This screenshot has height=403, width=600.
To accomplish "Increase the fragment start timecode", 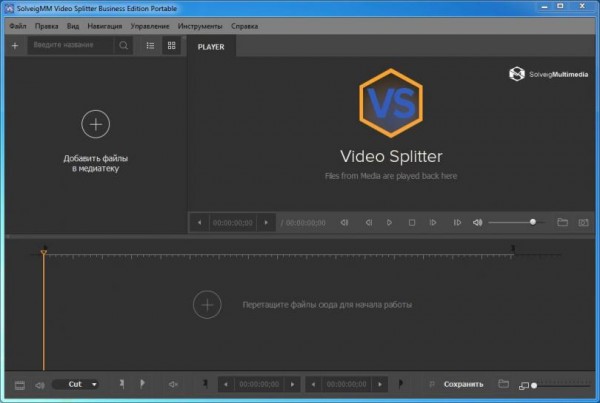I will pyautogui.click(x=292, y=384).
